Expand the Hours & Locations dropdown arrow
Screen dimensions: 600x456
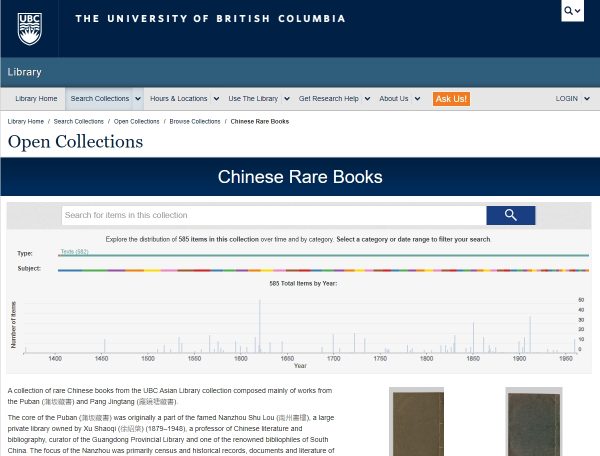(216, 99)
